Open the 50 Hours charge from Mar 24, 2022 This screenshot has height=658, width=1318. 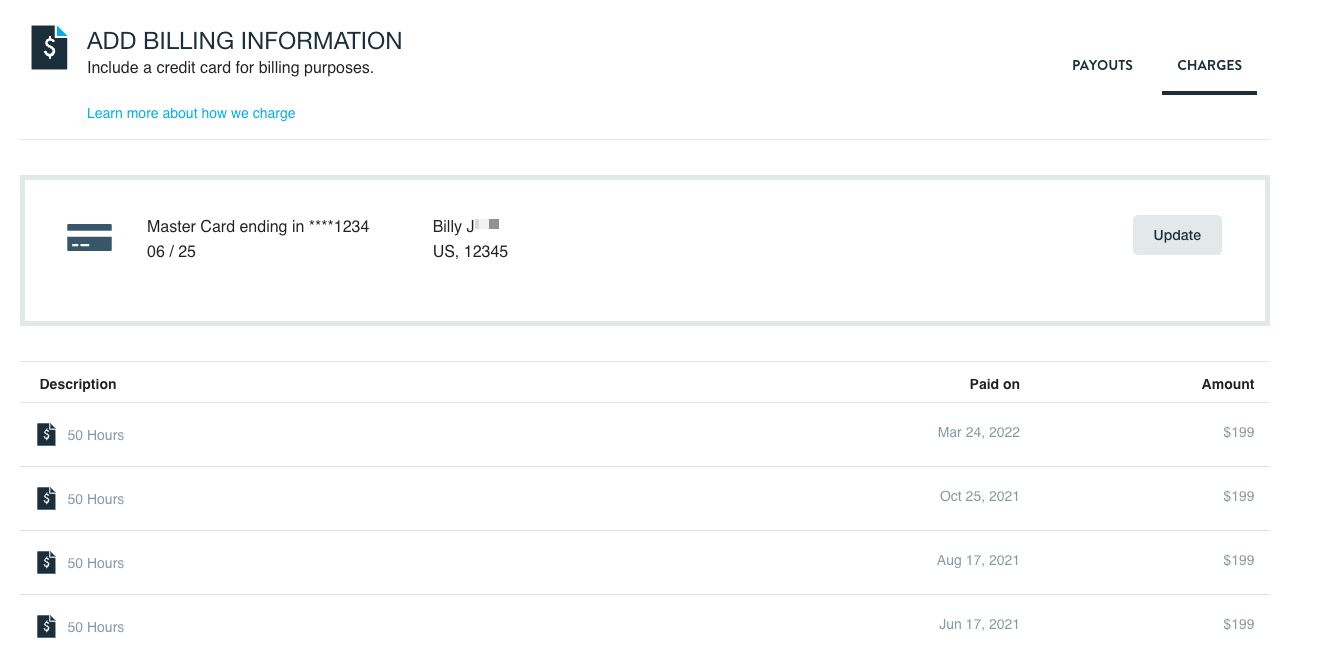pyautogui.click(x=96, y=435)
